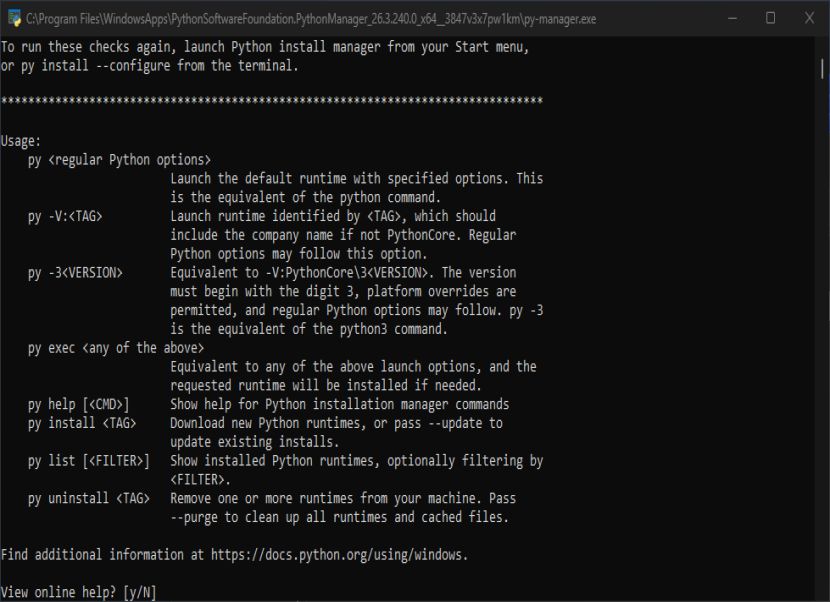The image size is (830, 602).
Task: Click 'py exec <any of the above>' line
Action: [x=116, y=348]
